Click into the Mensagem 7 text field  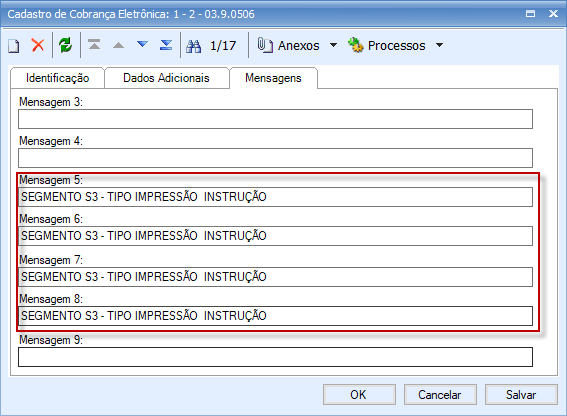(276, 277)
